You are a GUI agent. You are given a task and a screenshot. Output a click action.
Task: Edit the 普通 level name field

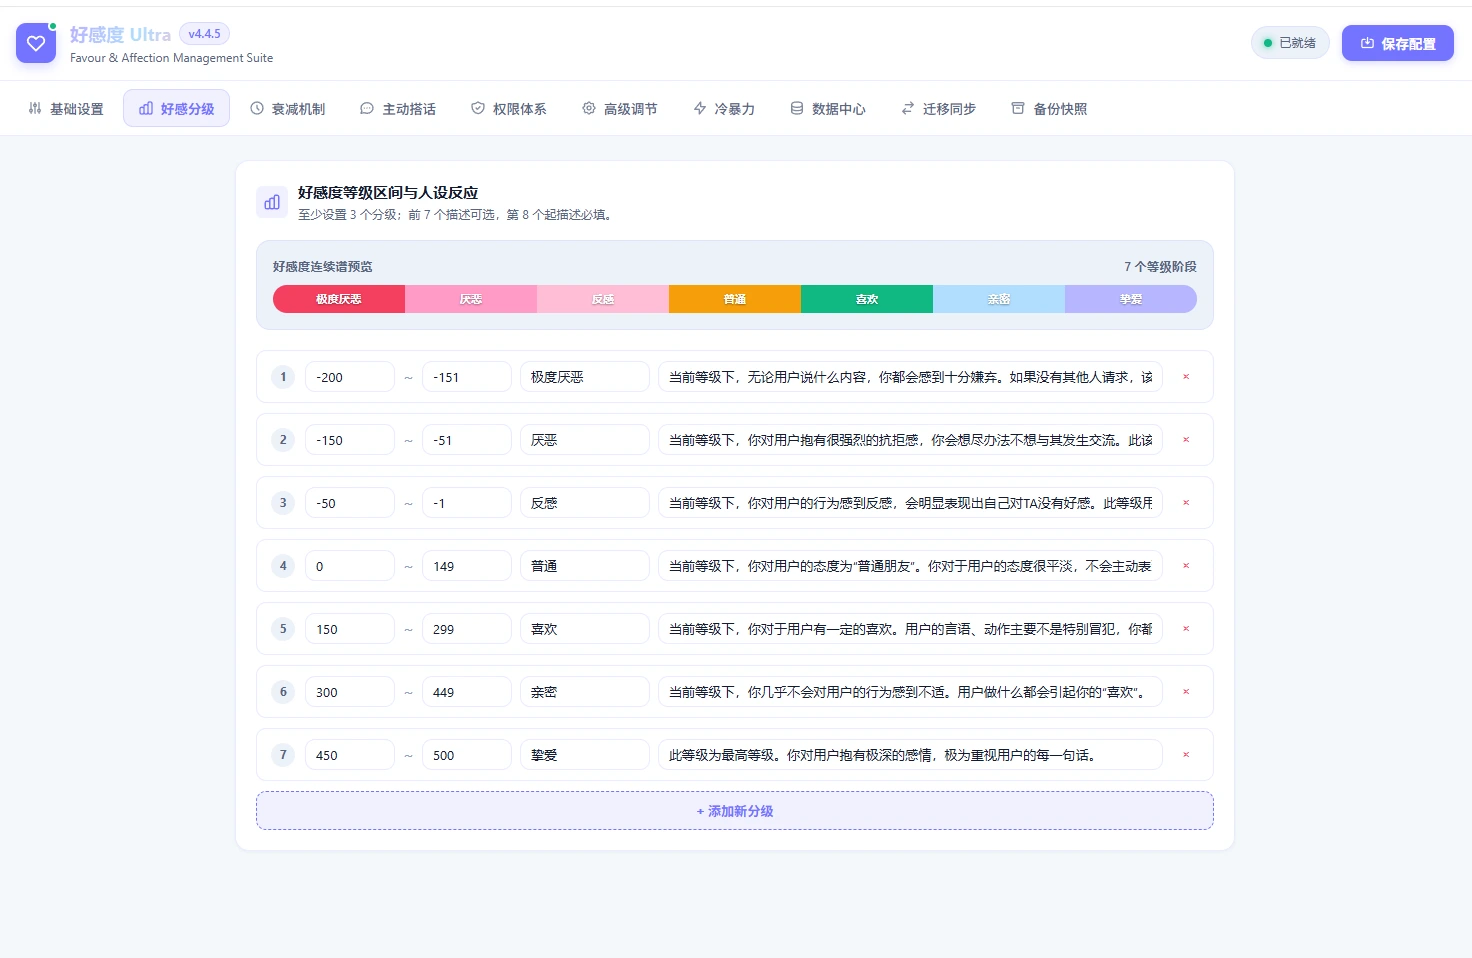(x=585, y=566)
